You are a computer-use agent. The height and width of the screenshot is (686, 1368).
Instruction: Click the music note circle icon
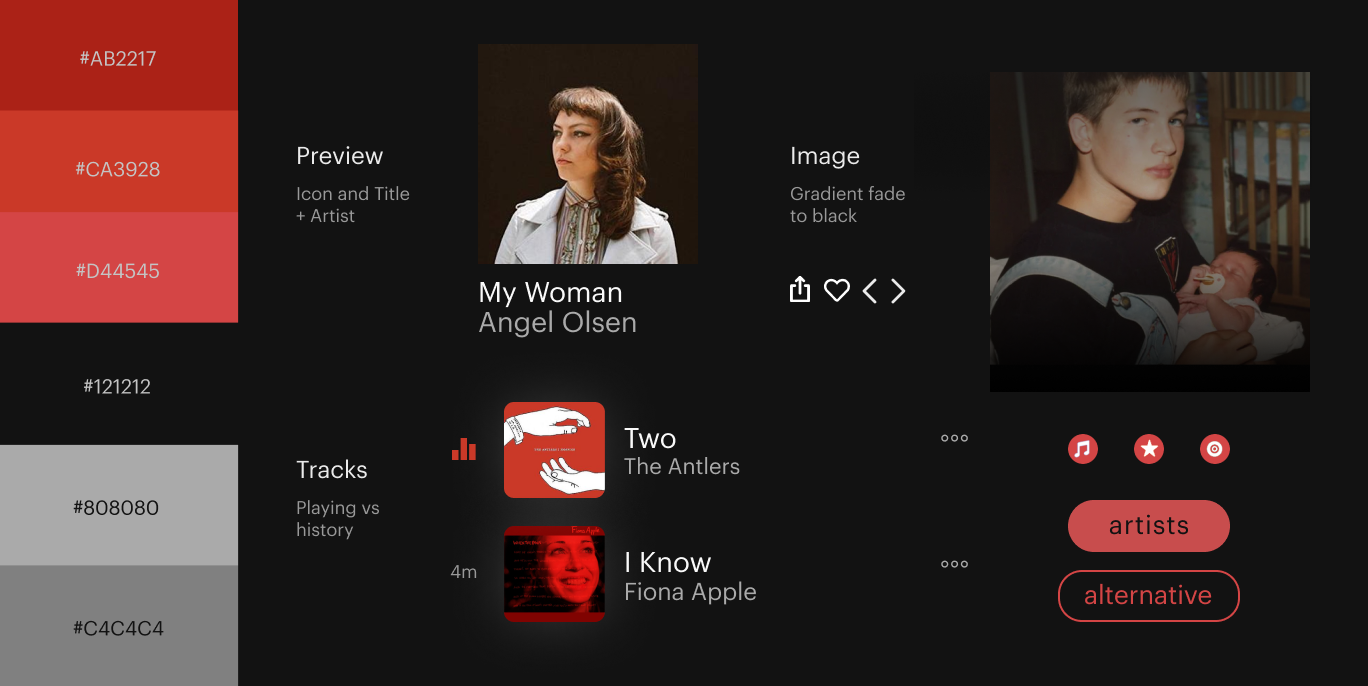pyautogui.click(x=1082, y=449)
